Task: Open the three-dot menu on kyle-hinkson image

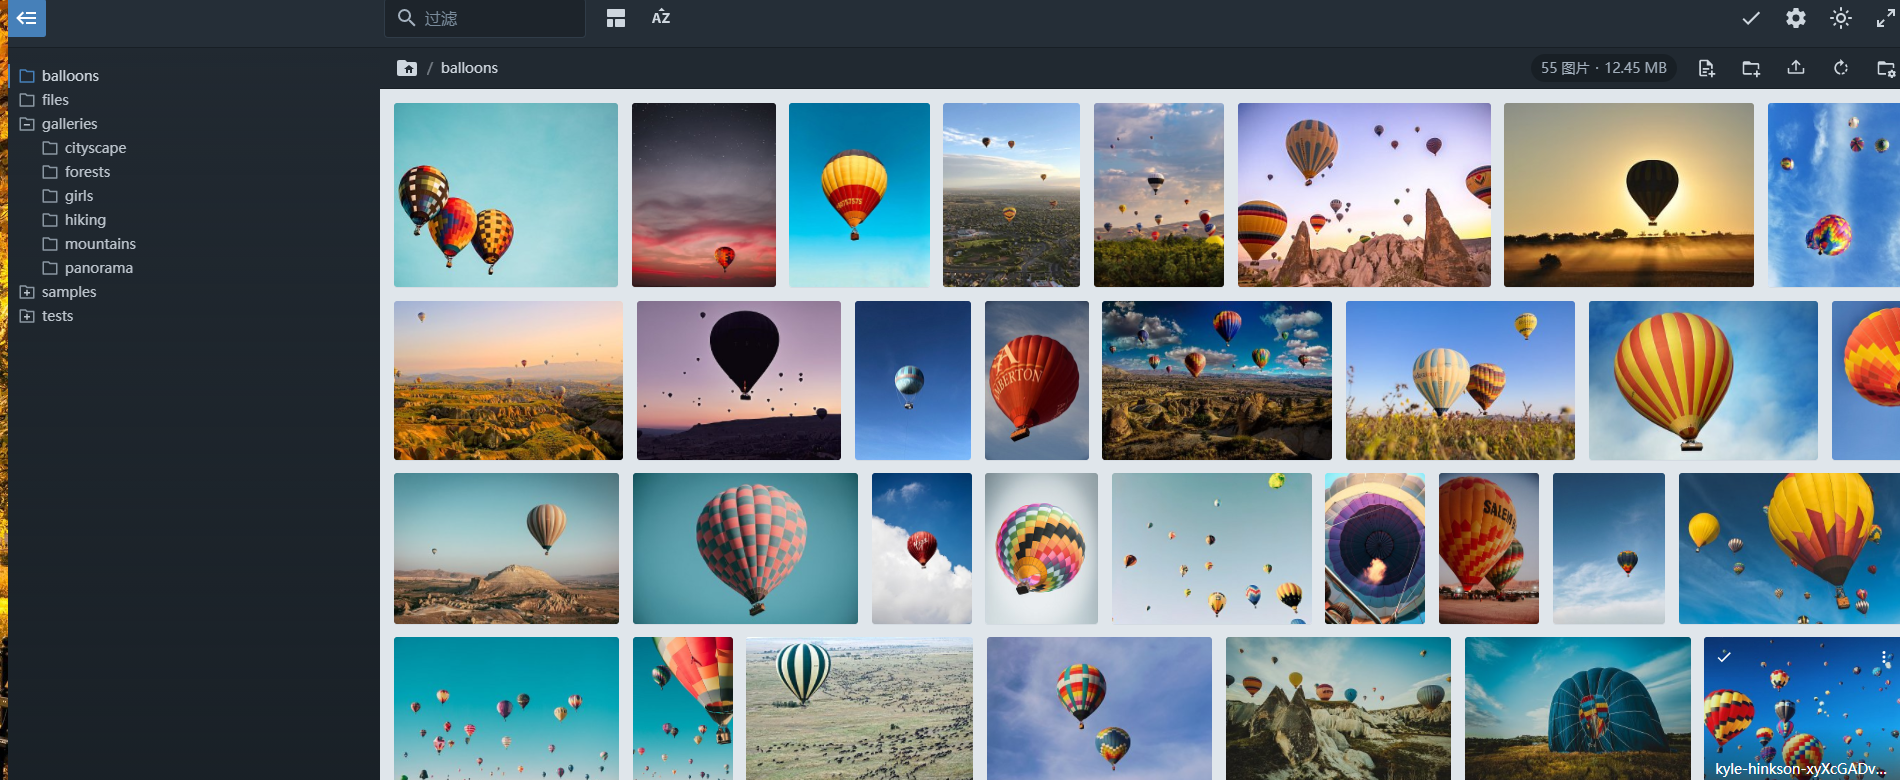Action: tap(1885, 658)
